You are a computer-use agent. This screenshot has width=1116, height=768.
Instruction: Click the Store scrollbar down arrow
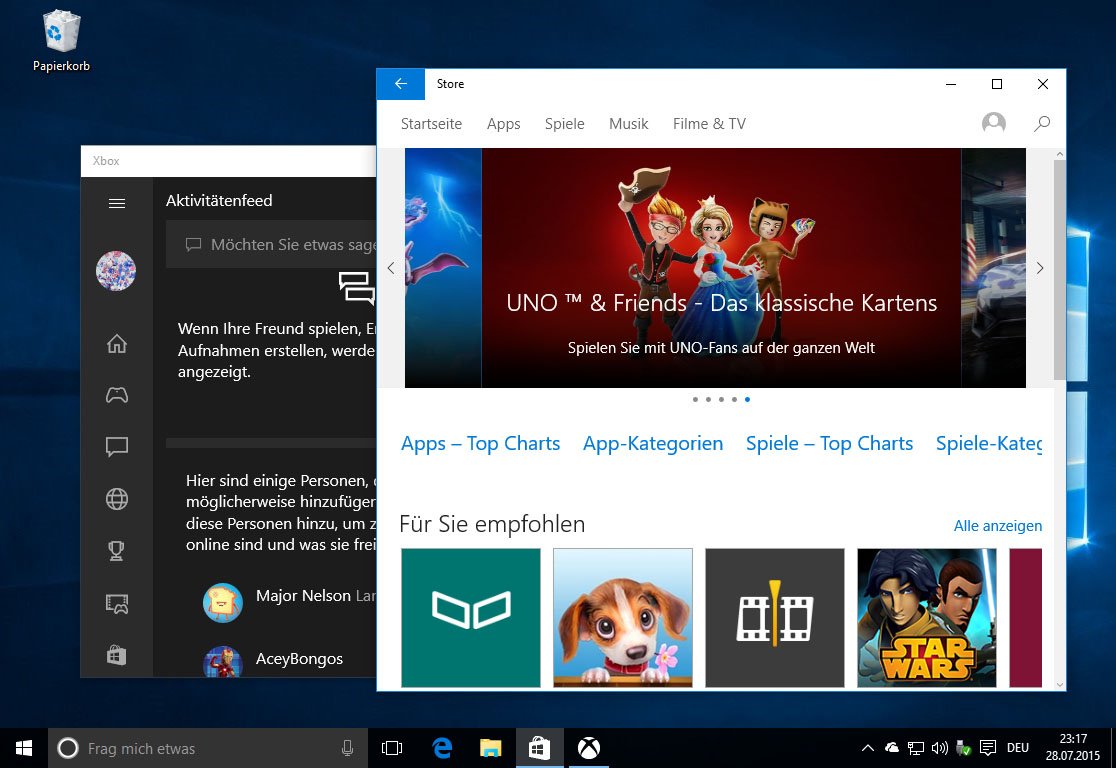click(x=1060, y=685)
